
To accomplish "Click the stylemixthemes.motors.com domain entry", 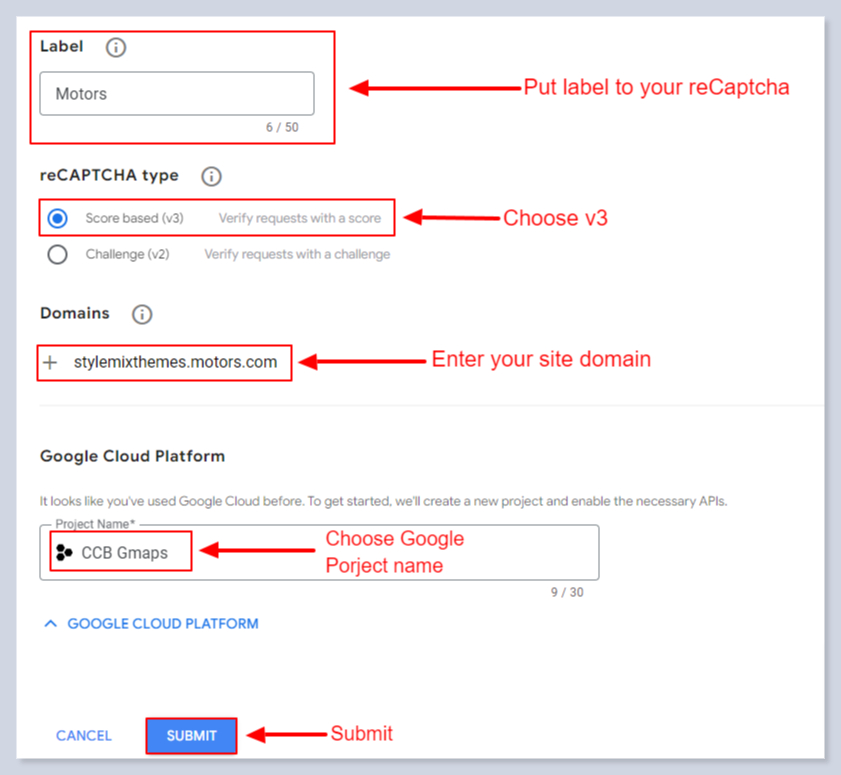I will [x=175, y=362].
